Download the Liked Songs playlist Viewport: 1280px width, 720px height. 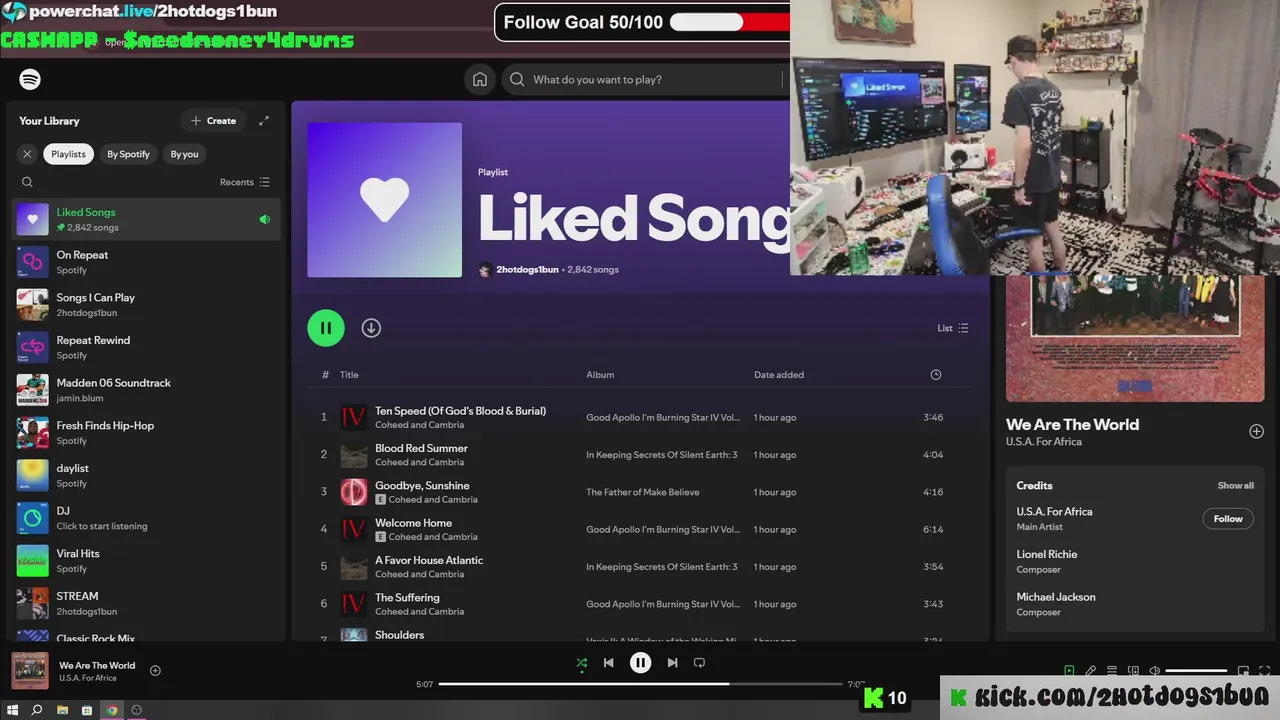371,328
